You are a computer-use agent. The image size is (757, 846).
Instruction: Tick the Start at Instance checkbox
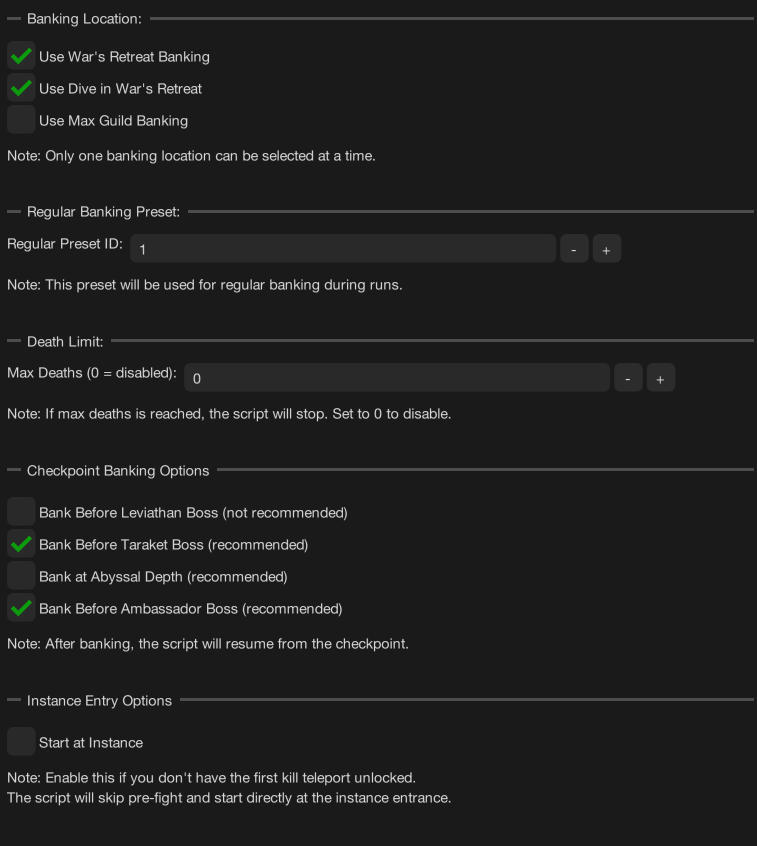(x=21, y=743)
